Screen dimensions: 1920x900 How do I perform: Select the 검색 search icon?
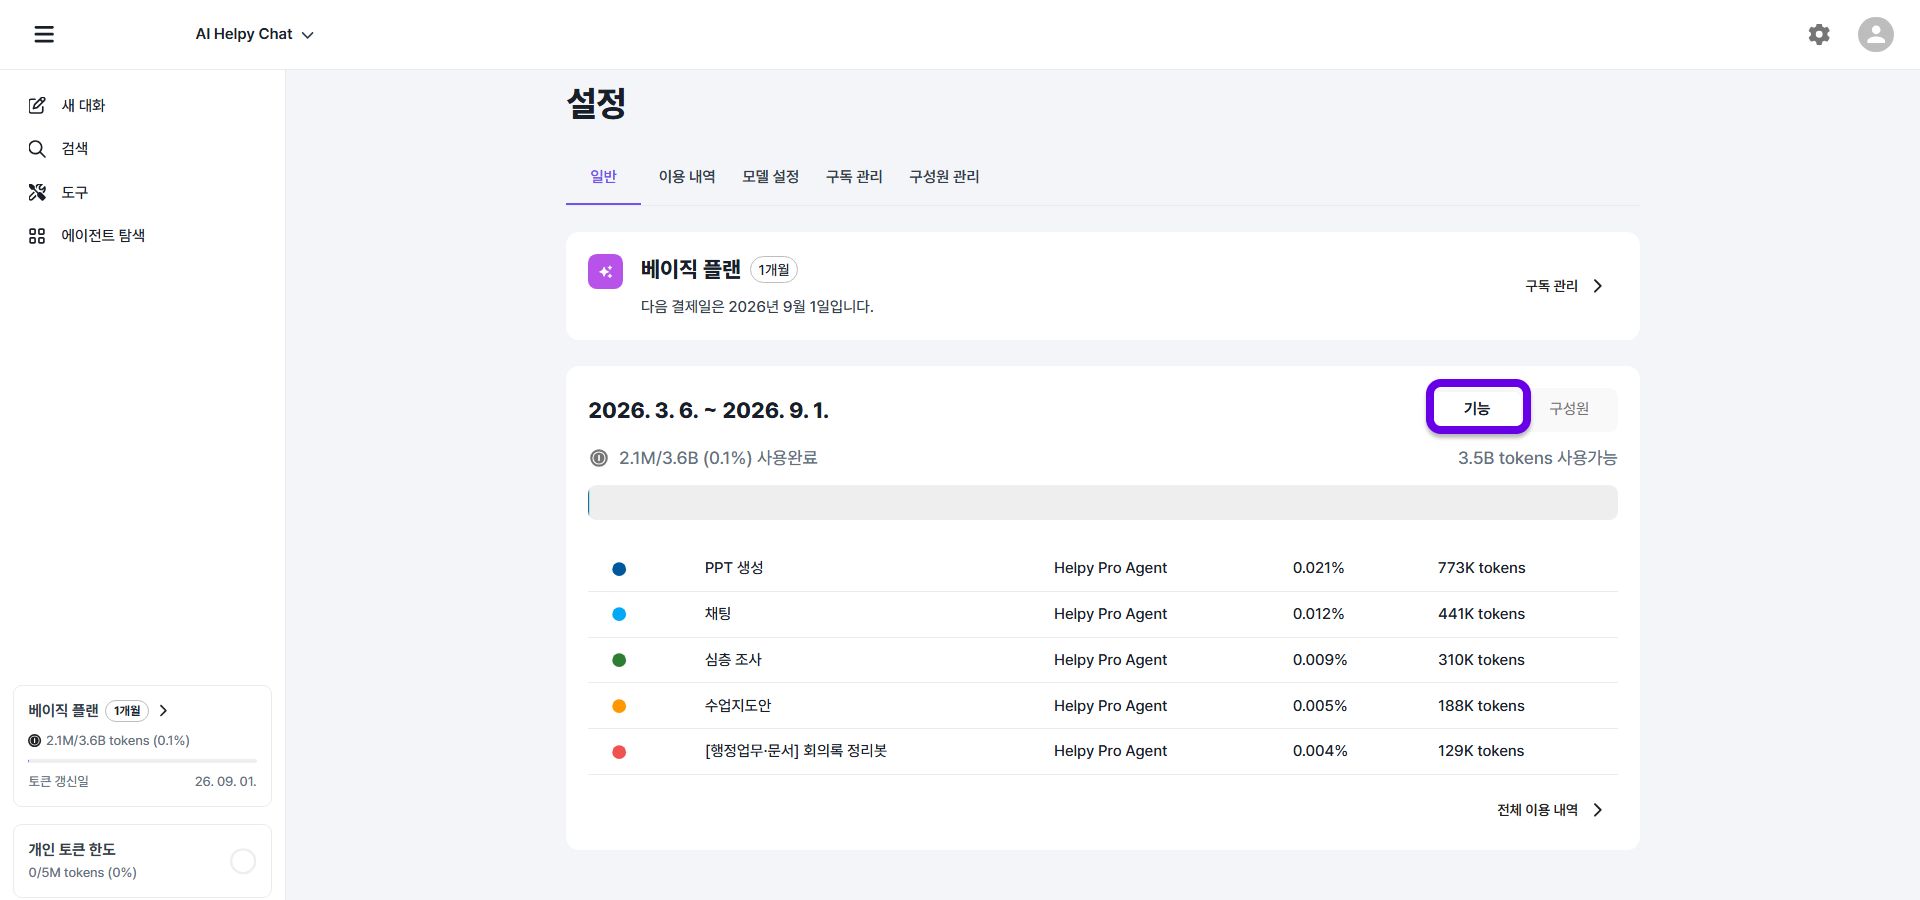click(x=37, y=148)
